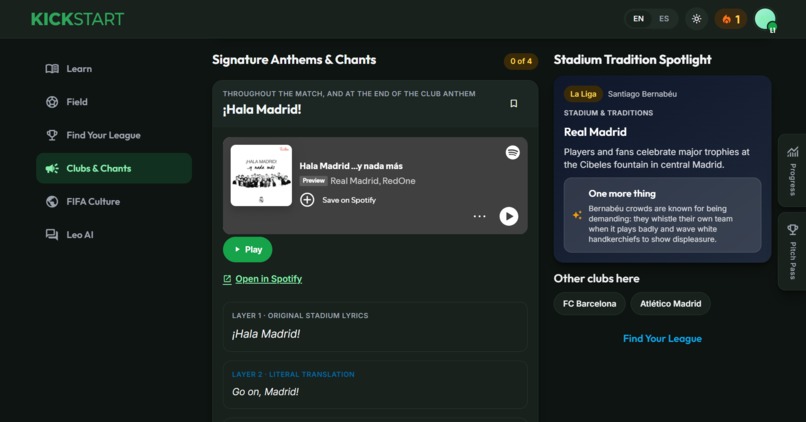806x422 pixels.
Task: Click the Hala Madrid album cover thumbnail
Action: pos(261,175)
